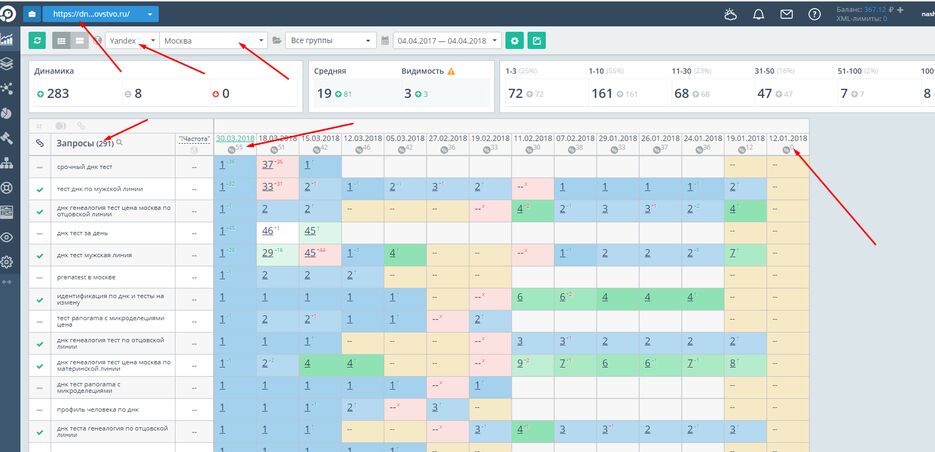This screenshot has width=935, height=452.
Task: Open the mail messages icon
Action: coord(787,15)
